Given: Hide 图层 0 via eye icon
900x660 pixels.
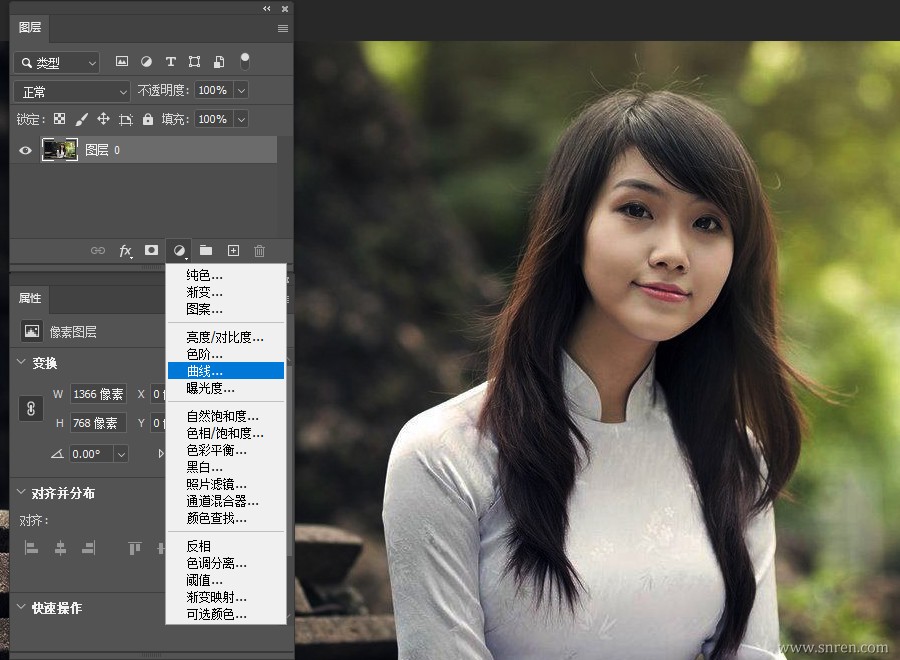Looking at the screenshot, I should (x=25, y=150).
